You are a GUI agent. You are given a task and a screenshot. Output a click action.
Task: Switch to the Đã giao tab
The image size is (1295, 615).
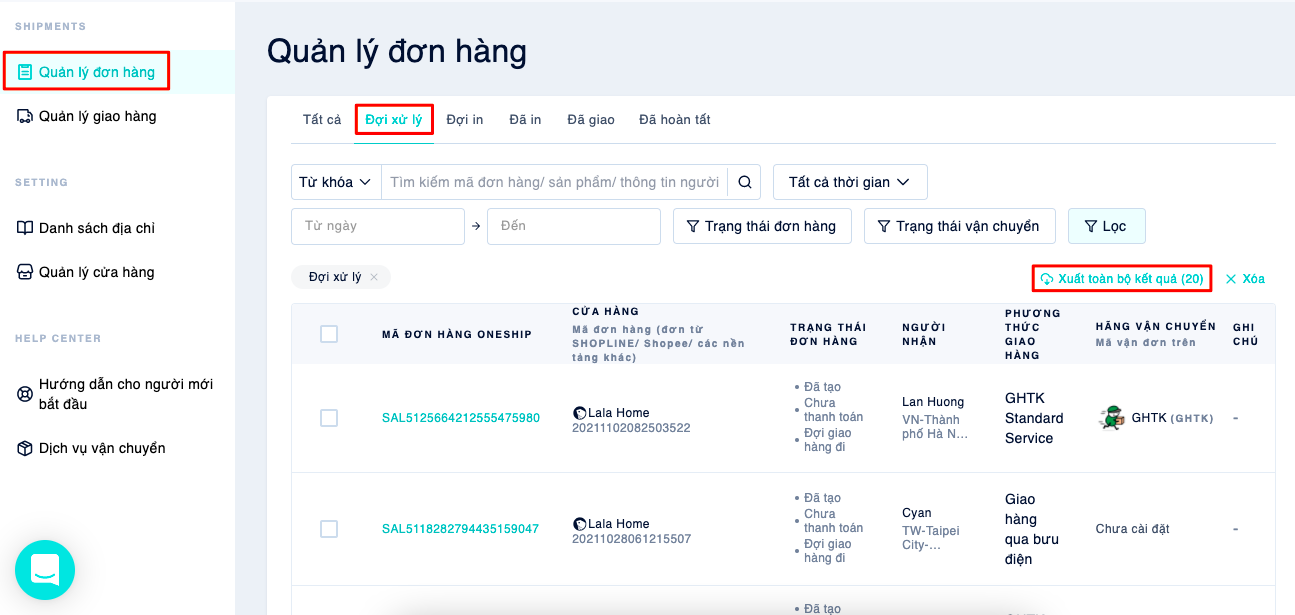click(591, 120)
